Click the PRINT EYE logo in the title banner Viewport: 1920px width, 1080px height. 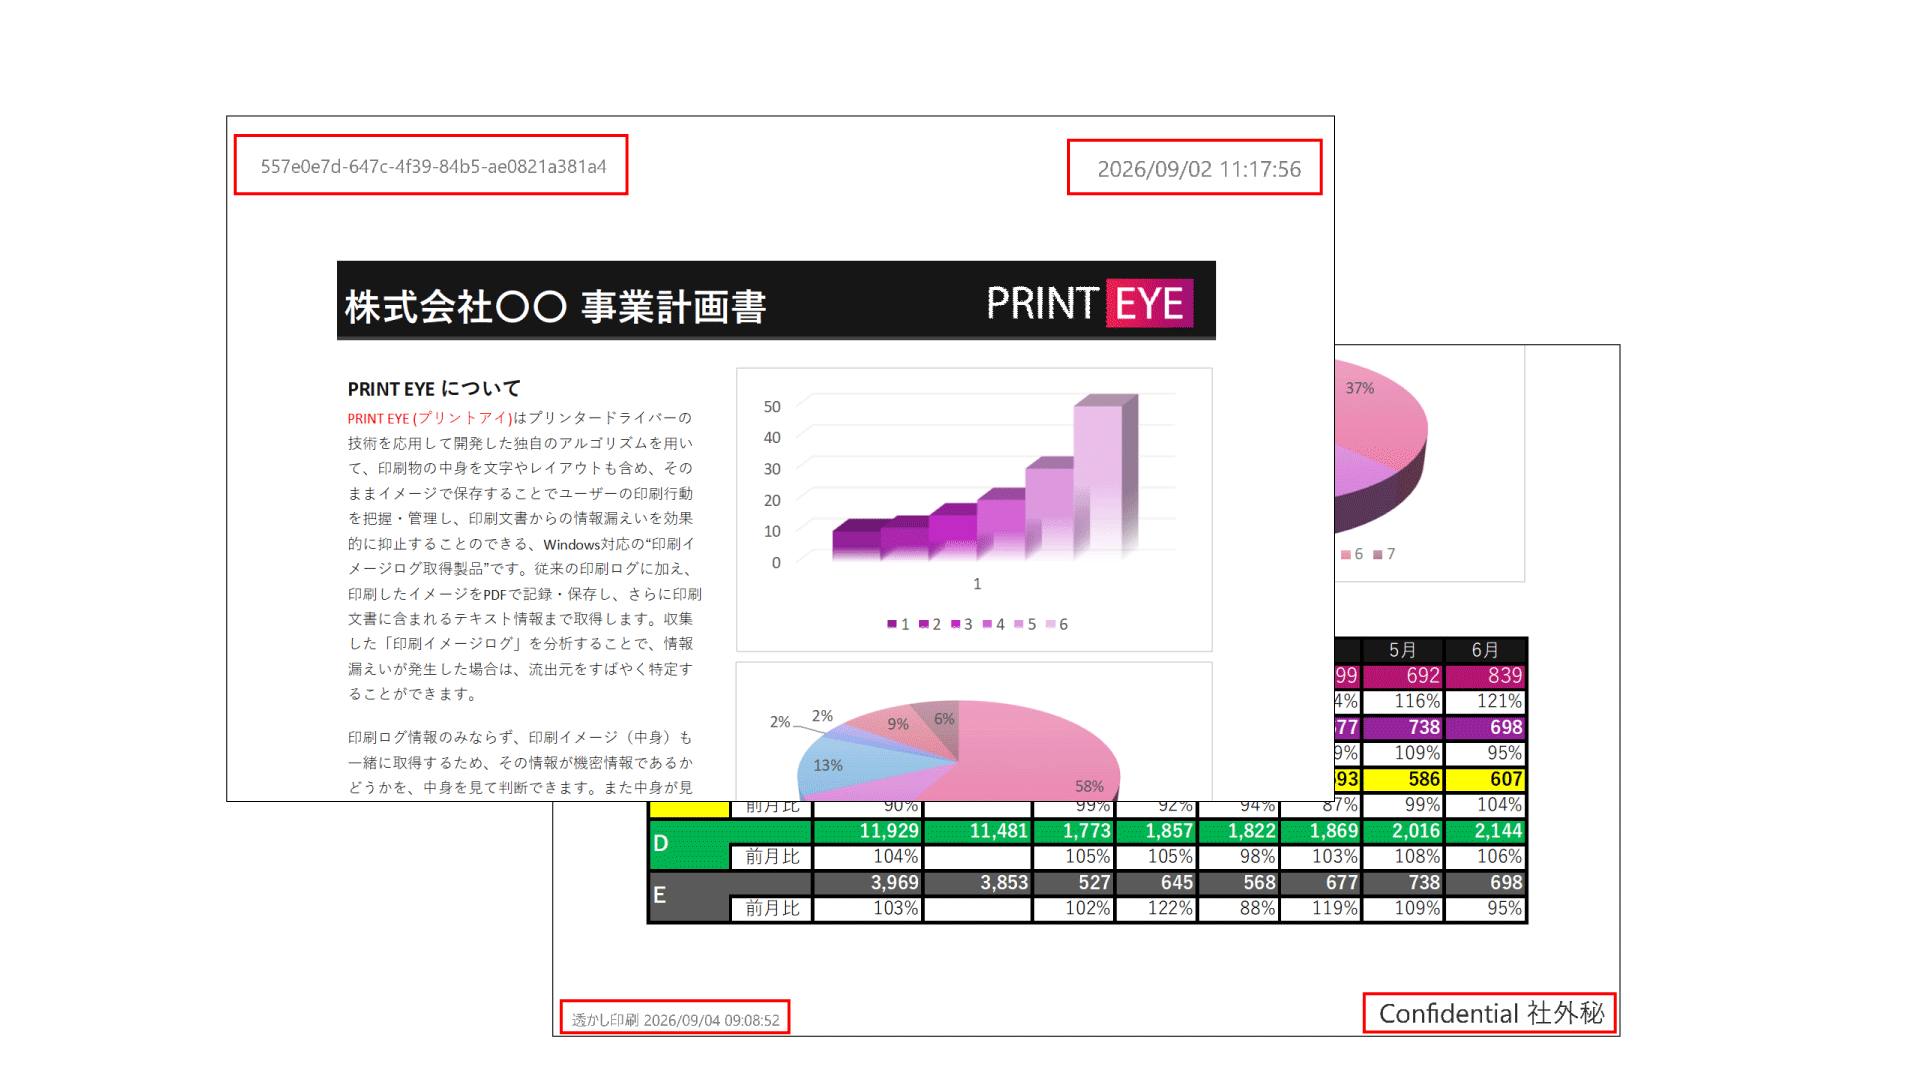pyautogui.click(x=1089, y=303)
